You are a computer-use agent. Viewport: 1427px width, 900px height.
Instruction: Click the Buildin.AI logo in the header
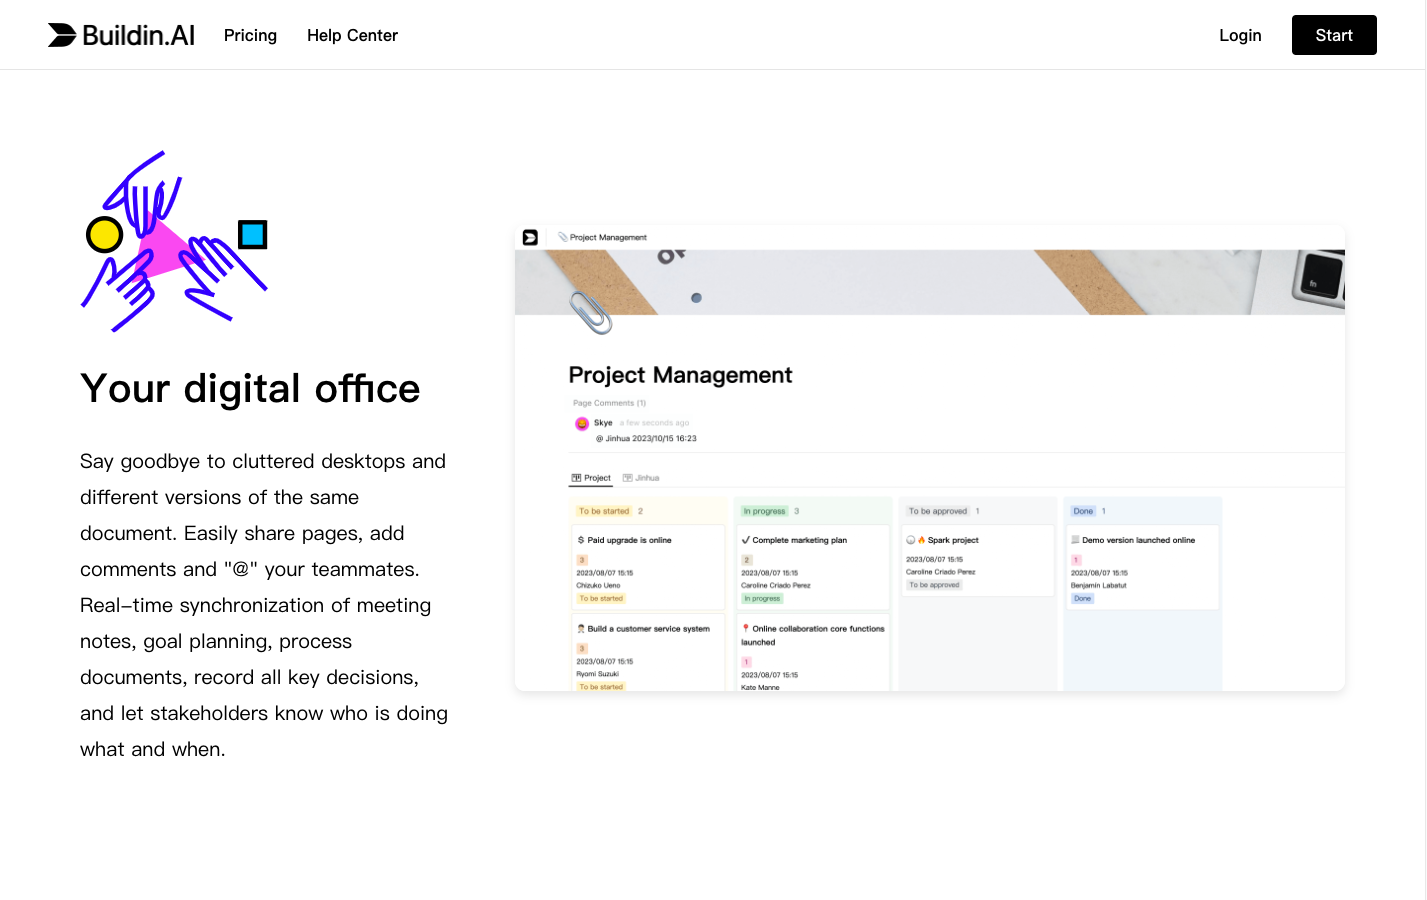tap(121, 35)
